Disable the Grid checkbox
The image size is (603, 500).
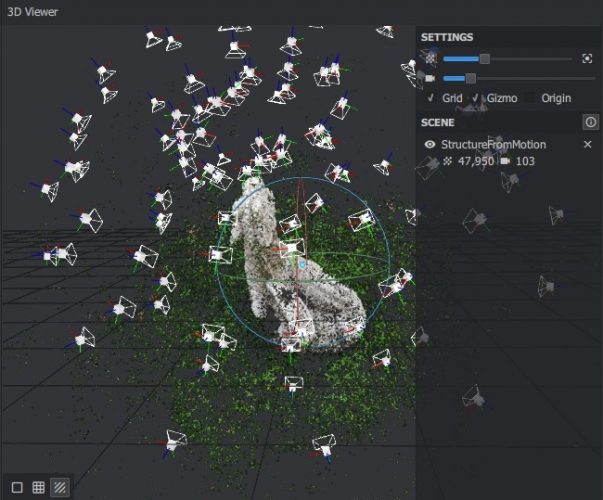click(x=430, y=98)
